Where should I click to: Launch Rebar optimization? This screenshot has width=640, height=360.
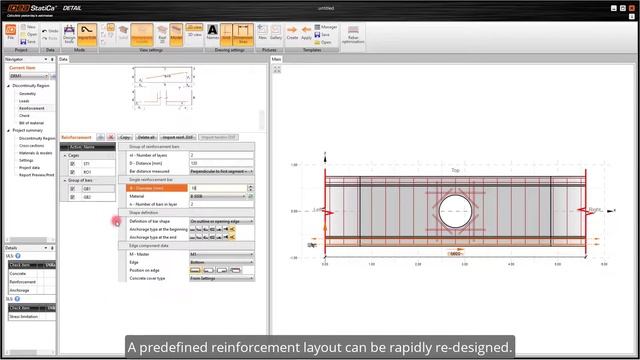point(353,34)
